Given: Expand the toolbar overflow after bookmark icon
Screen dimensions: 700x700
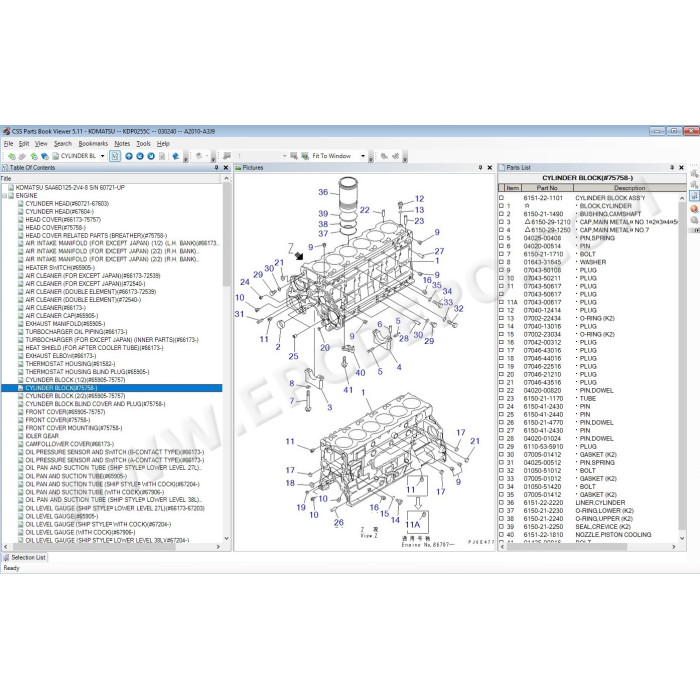Looking at the screenshot, I should (185, 157).
